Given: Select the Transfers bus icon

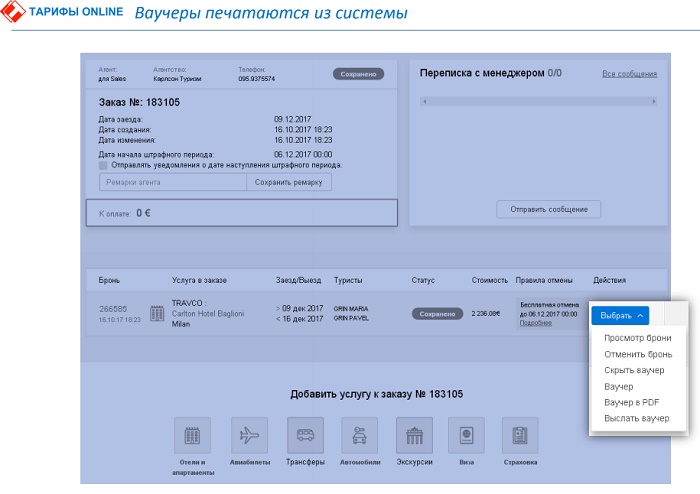Looking at the screenshot, I should coord(305,436).
